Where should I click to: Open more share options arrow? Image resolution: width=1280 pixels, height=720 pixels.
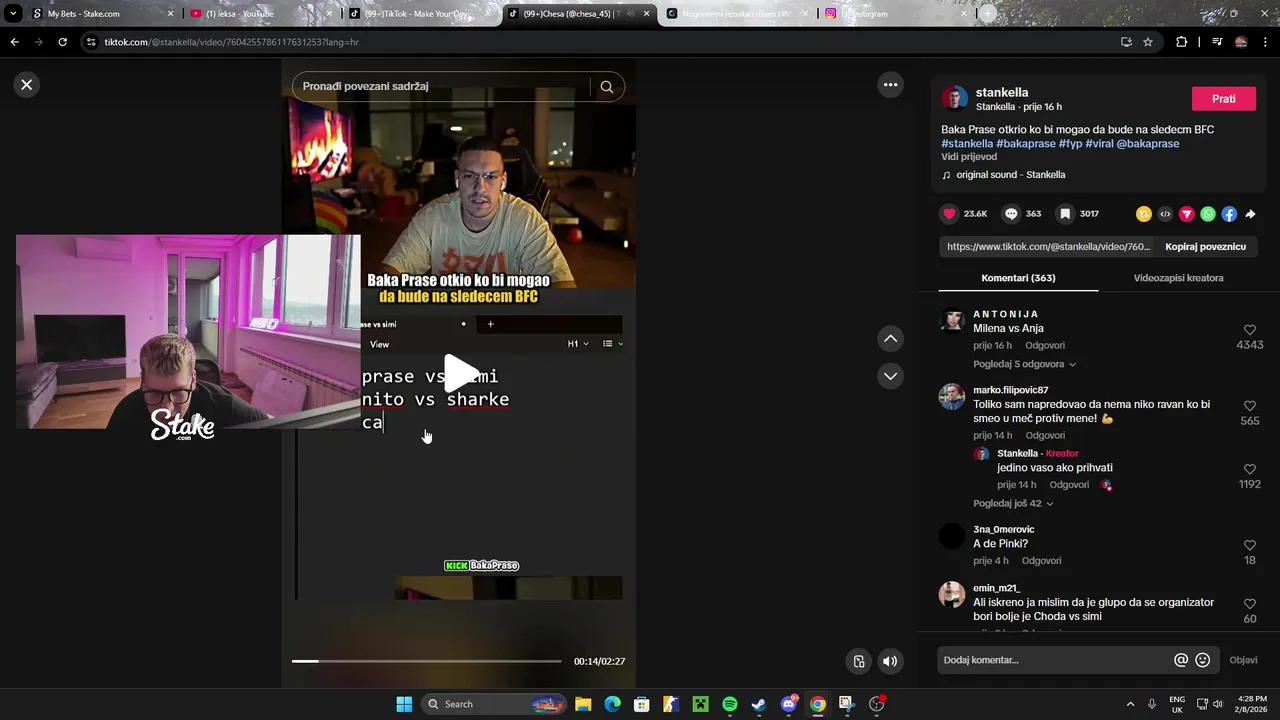(1250, 214)
